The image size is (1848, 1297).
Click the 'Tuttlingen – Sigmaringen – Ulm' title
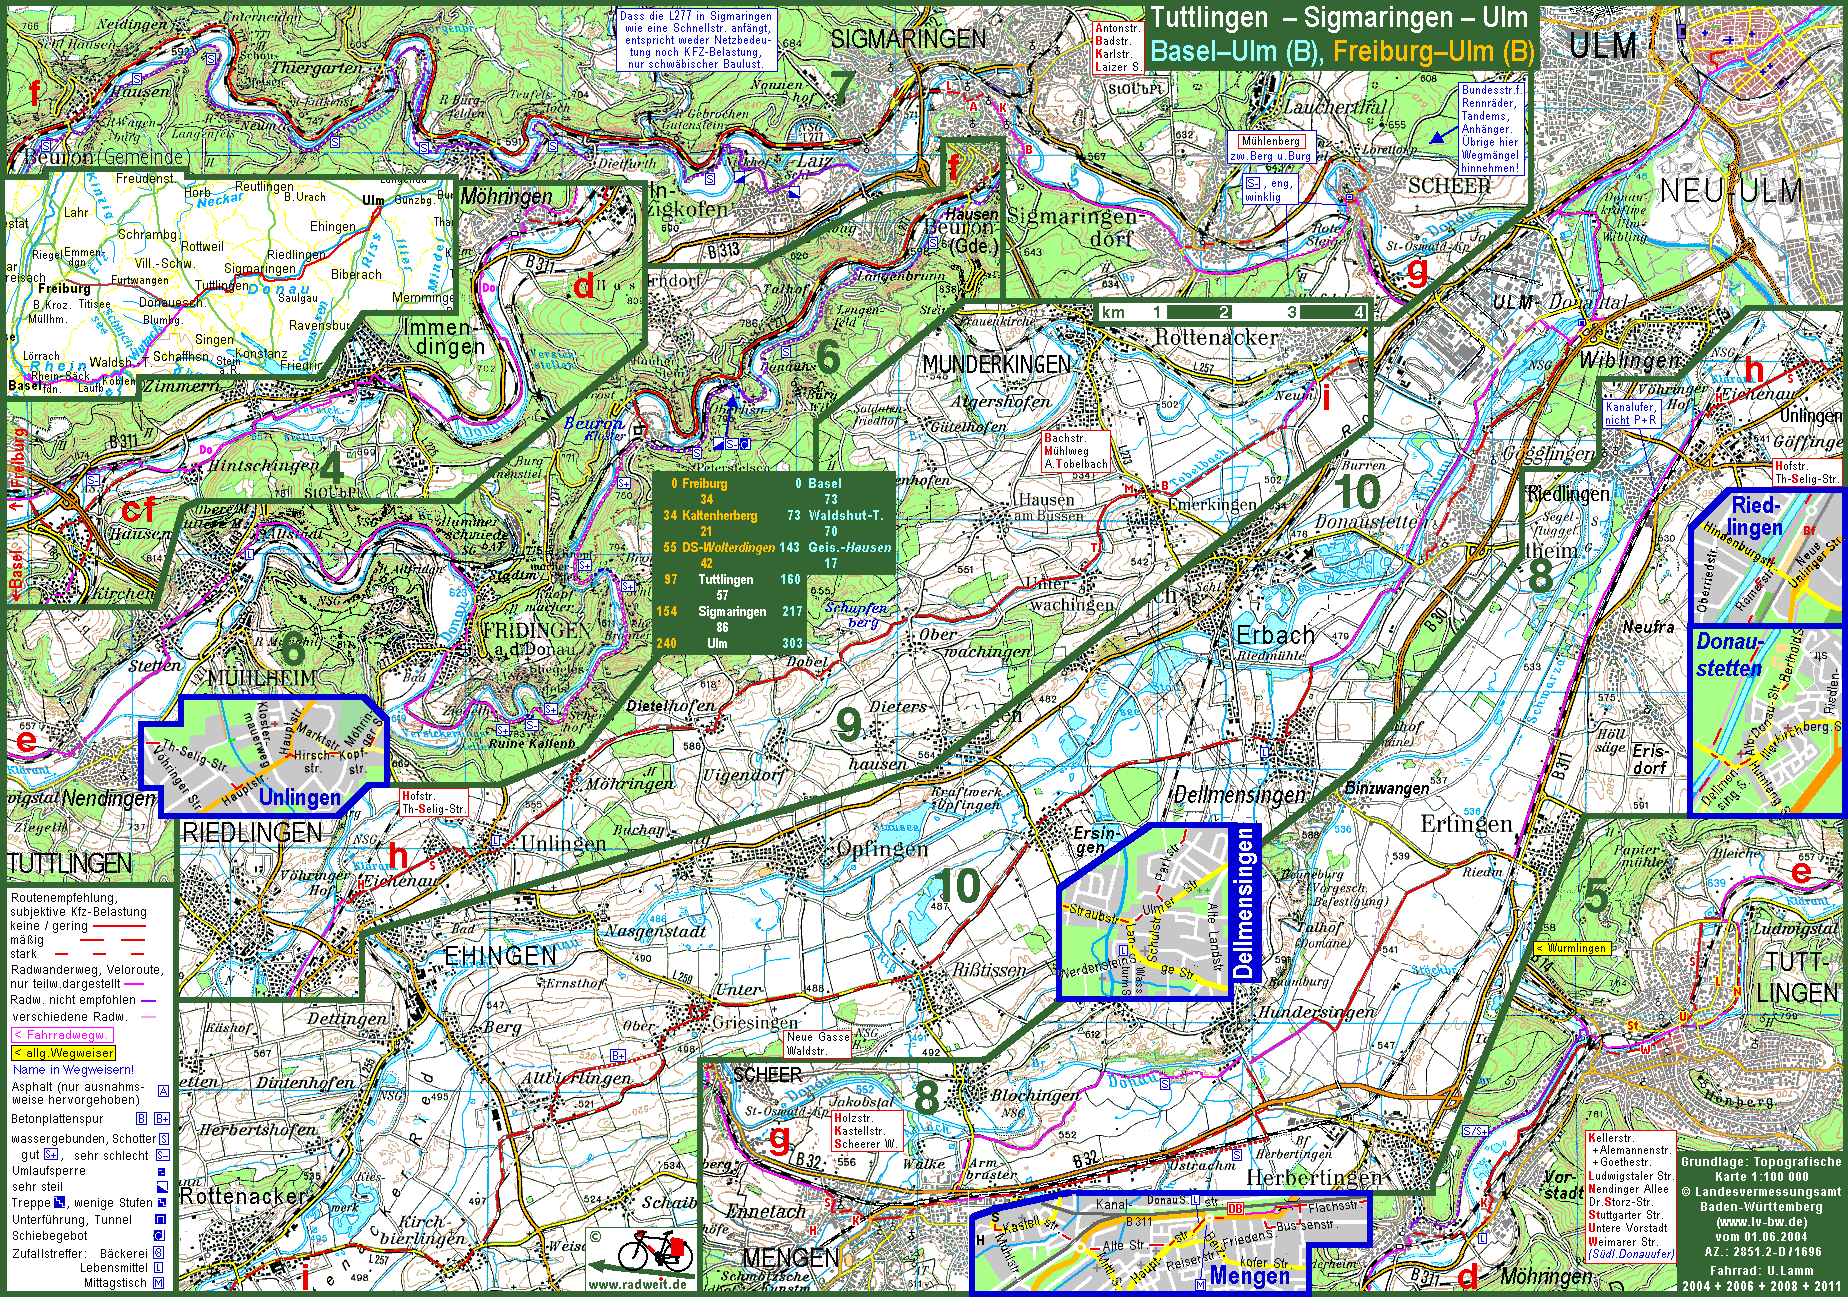coord(1339,18)
